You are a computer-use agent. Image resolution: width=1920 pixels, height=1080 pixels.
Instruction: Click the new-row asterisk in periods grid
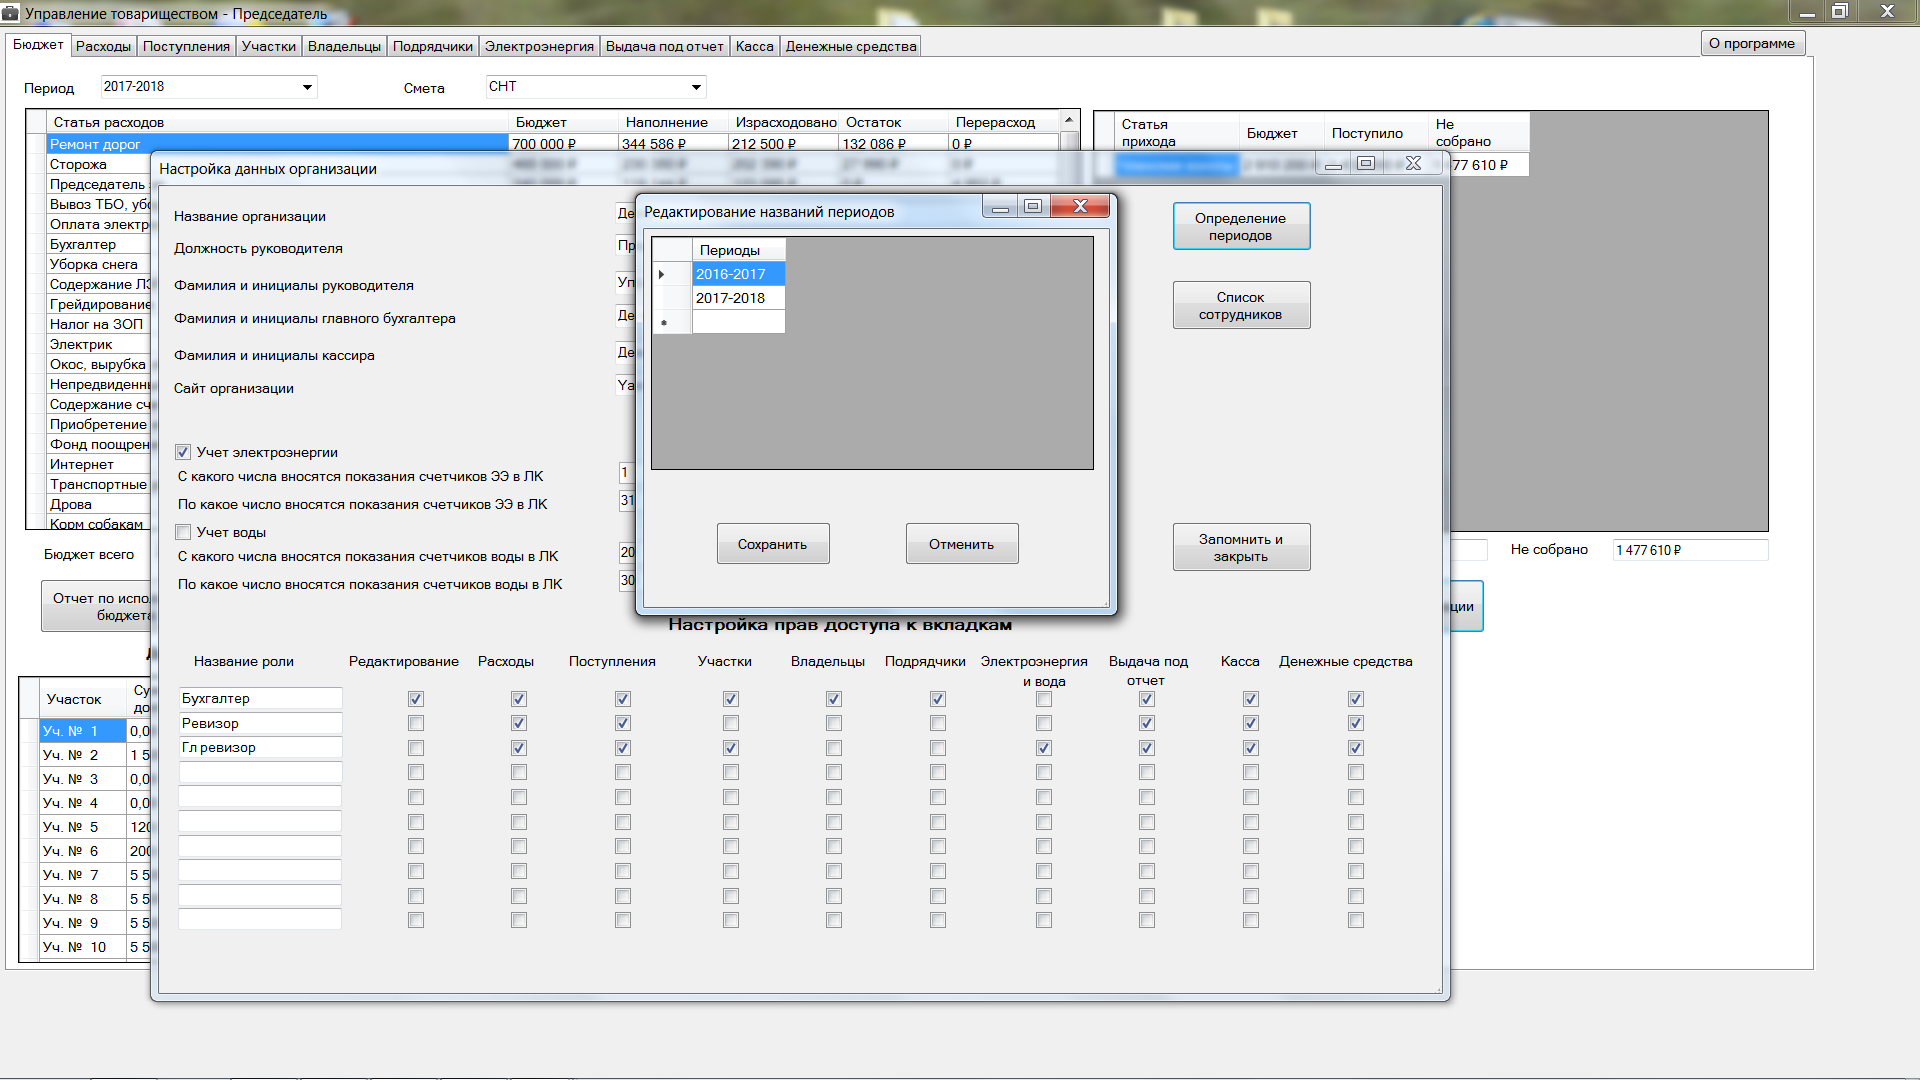click(664, 322)
